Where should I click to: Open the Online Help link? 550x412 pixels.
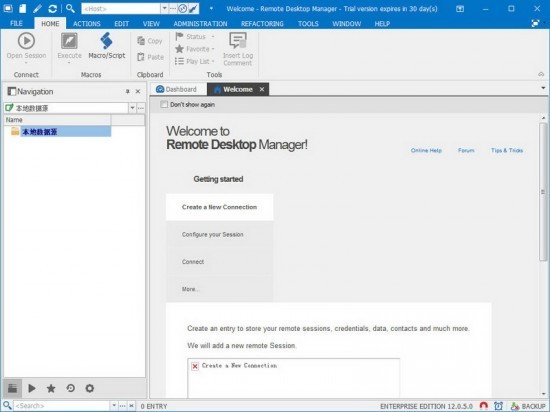pyautogui.click(x=426, y=150)
